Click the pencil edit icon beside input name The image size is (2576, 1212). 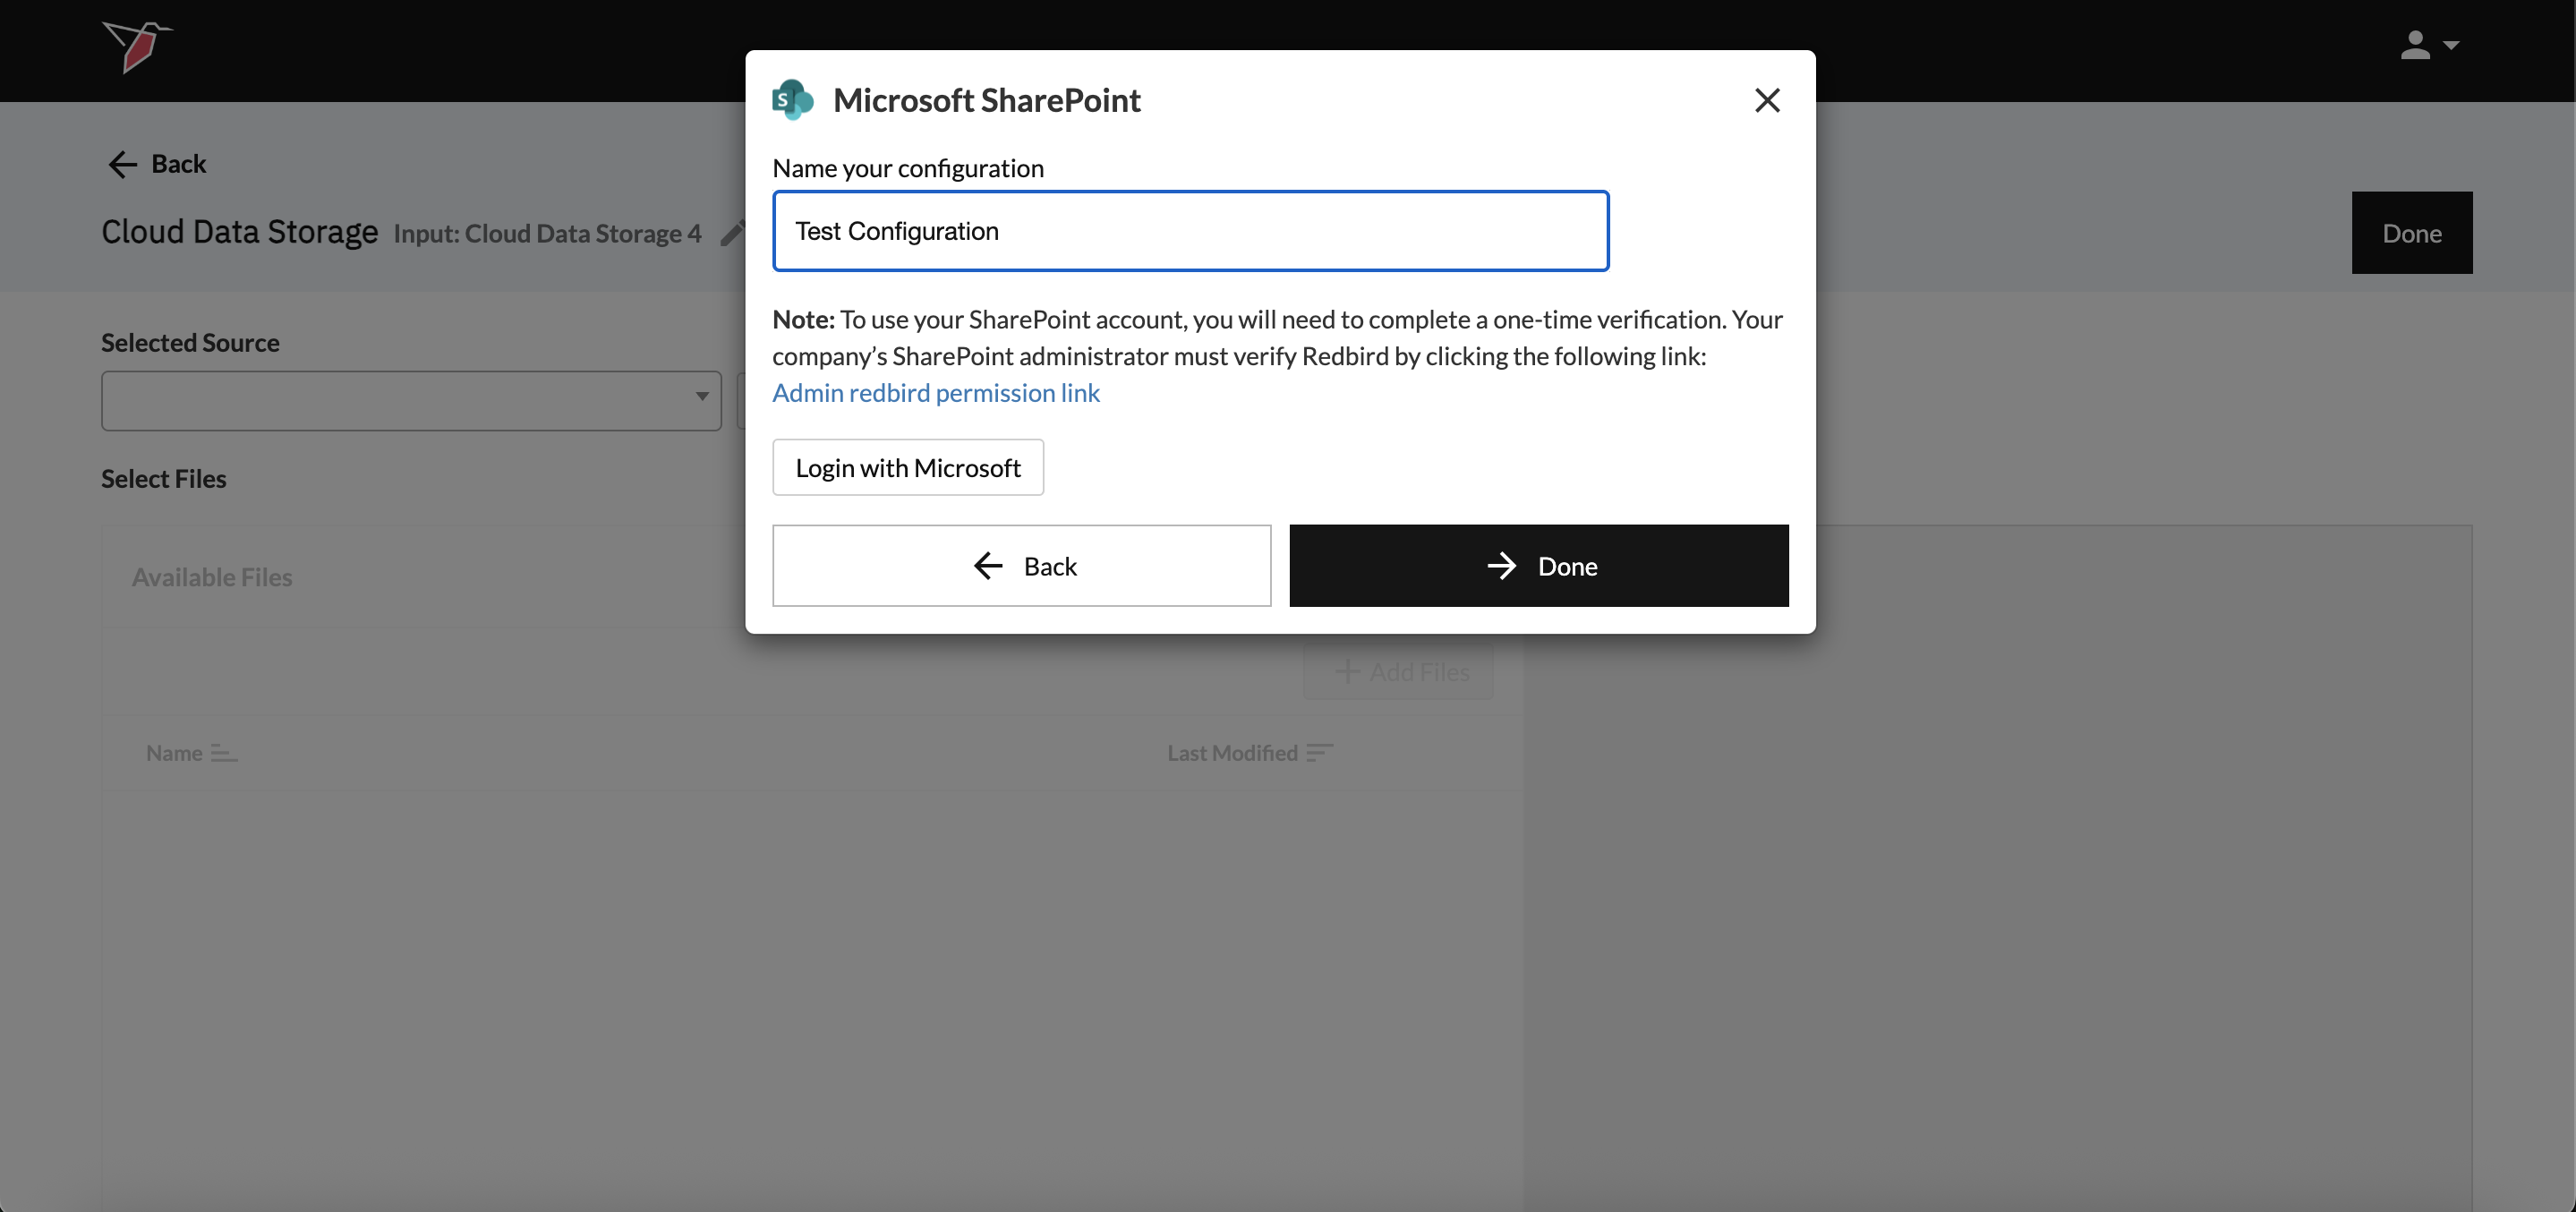pyautogui.click(x=733, y=233)
